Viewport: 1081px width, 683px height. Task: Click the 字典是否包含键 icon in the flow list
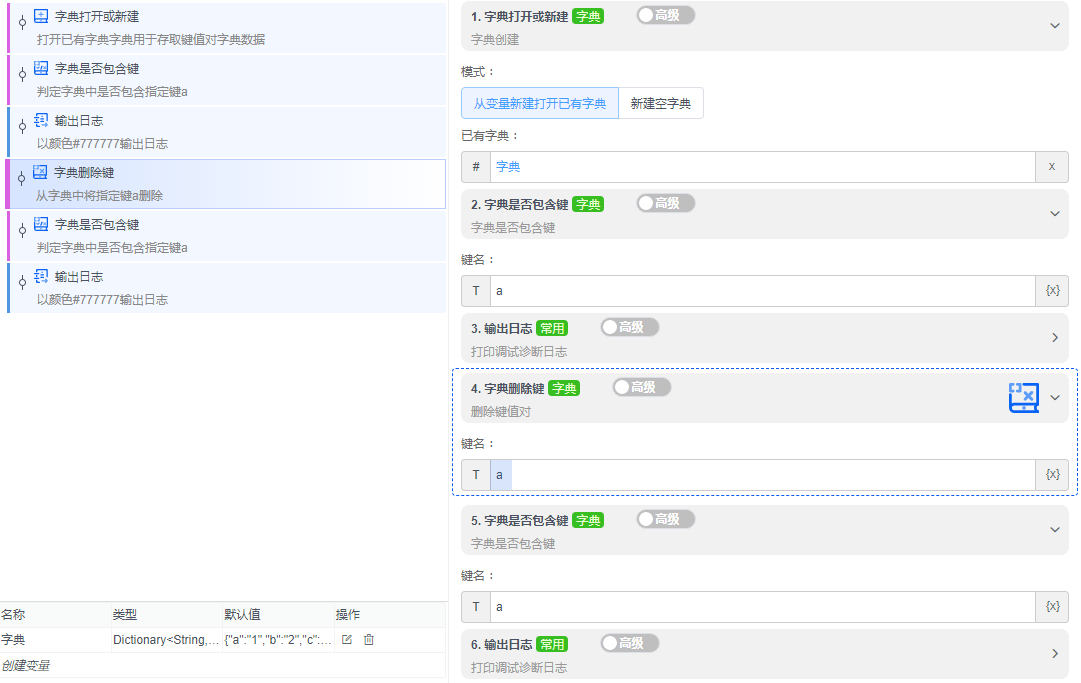tap(40, 68)
